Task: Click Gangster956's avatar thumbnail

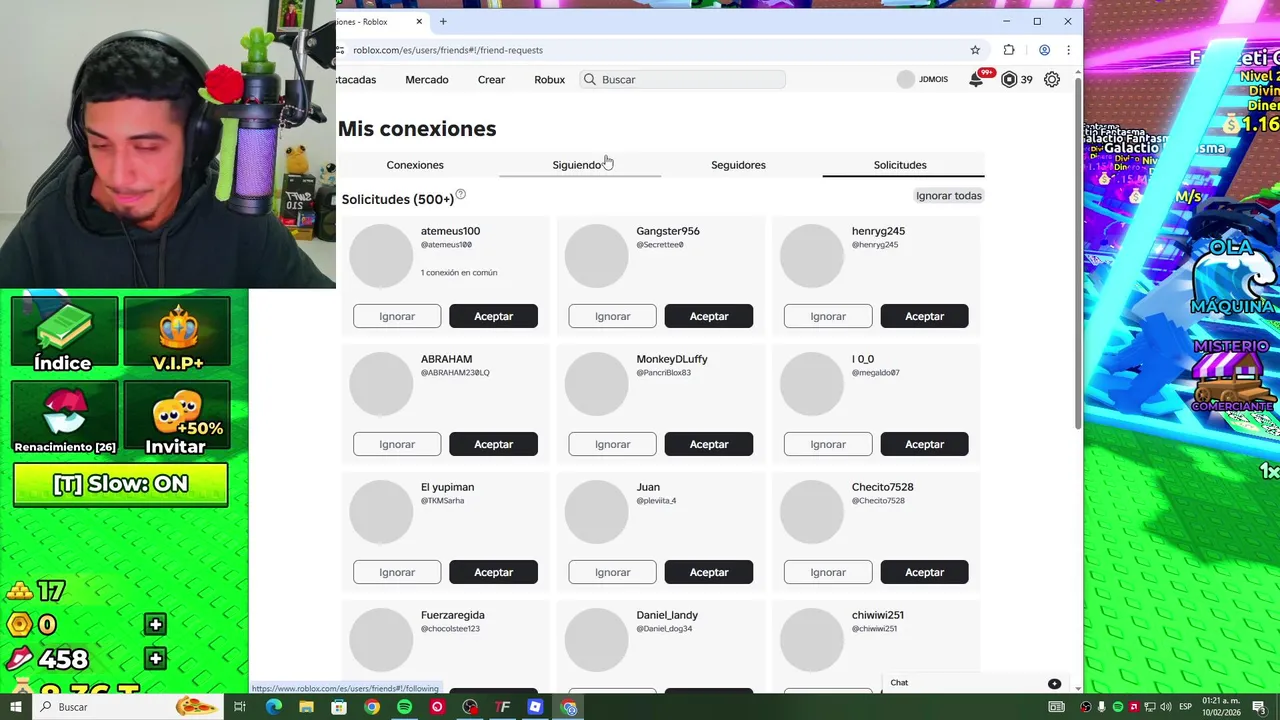Action: coord(597,256)
